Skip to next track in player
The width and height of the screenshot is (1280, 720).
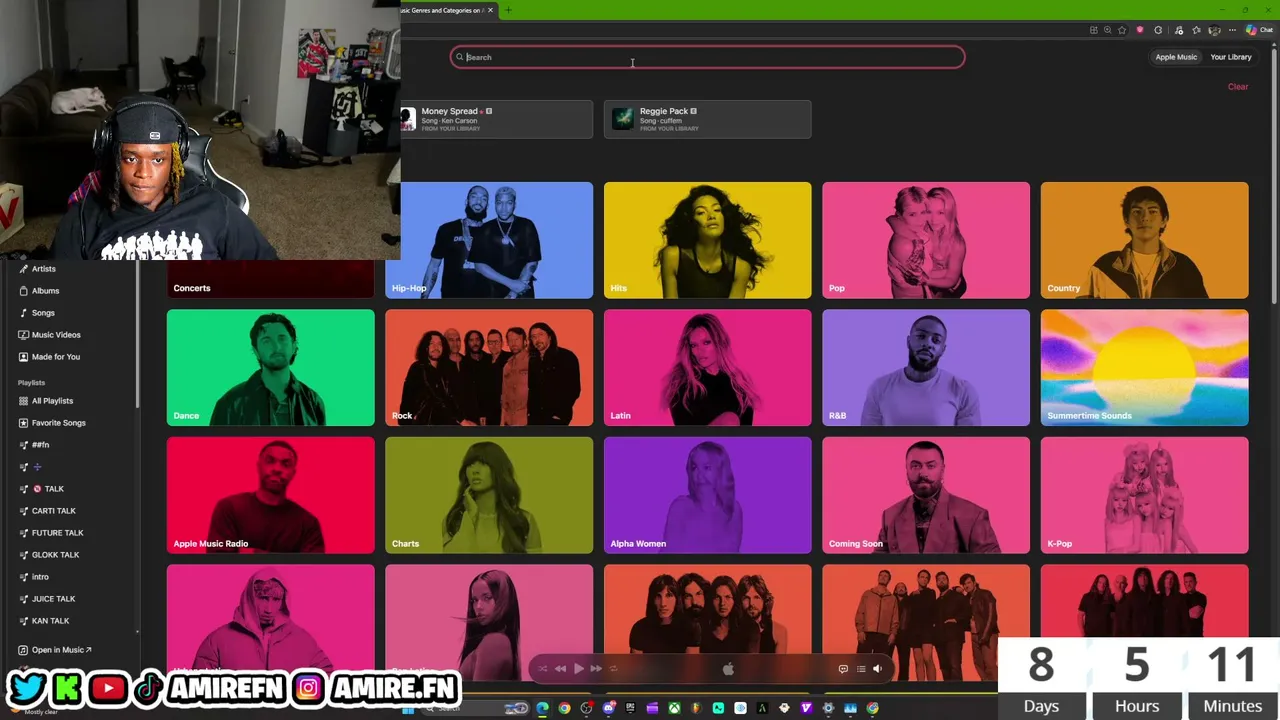[596, 669]
